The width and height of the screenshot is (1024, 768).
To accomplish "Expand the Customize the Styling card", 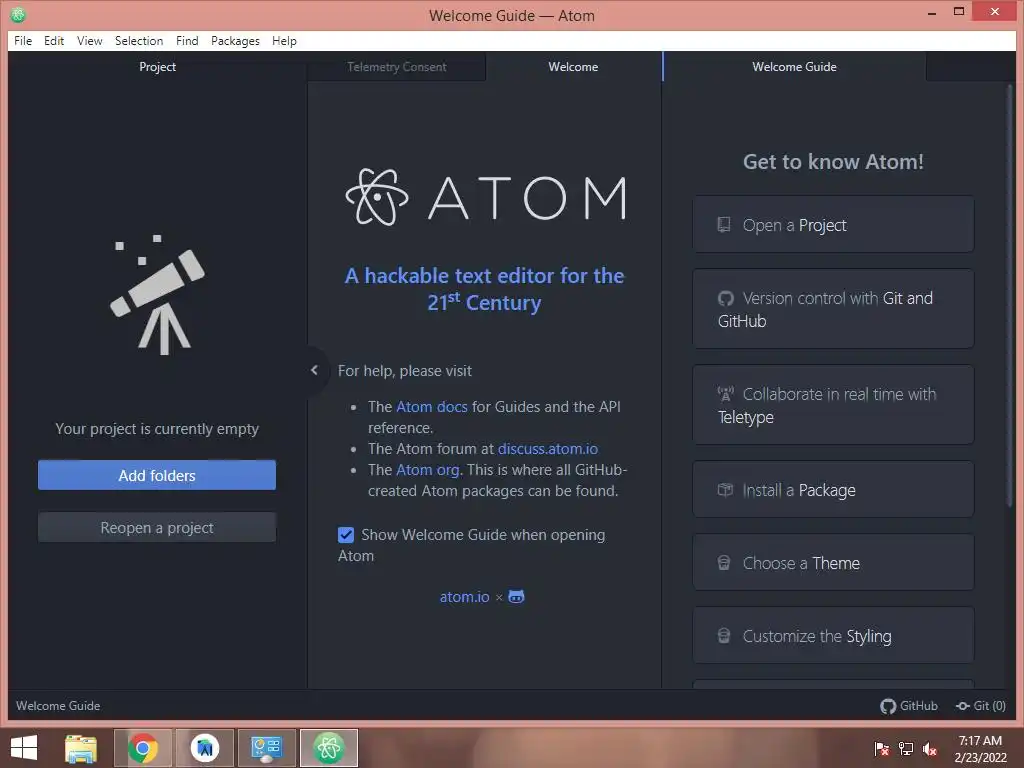I will (833, 636).
